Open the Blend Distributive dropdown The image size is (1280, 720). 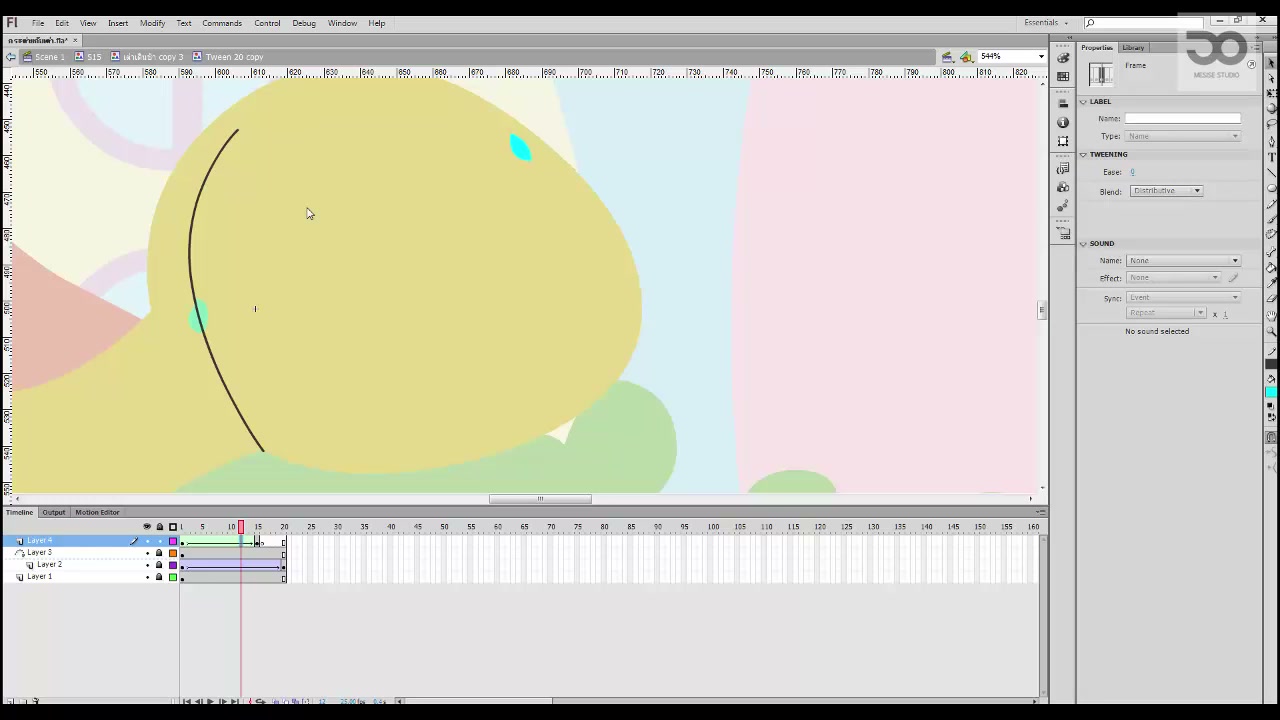[x=1166, y=191]
